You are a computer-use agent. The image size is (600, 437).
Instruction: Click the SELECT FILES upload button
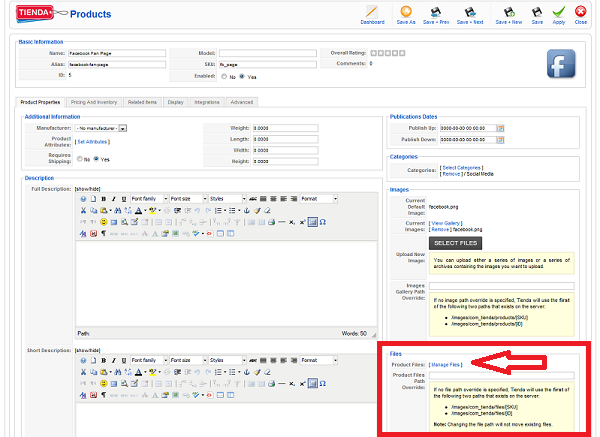tap(455, 243)
